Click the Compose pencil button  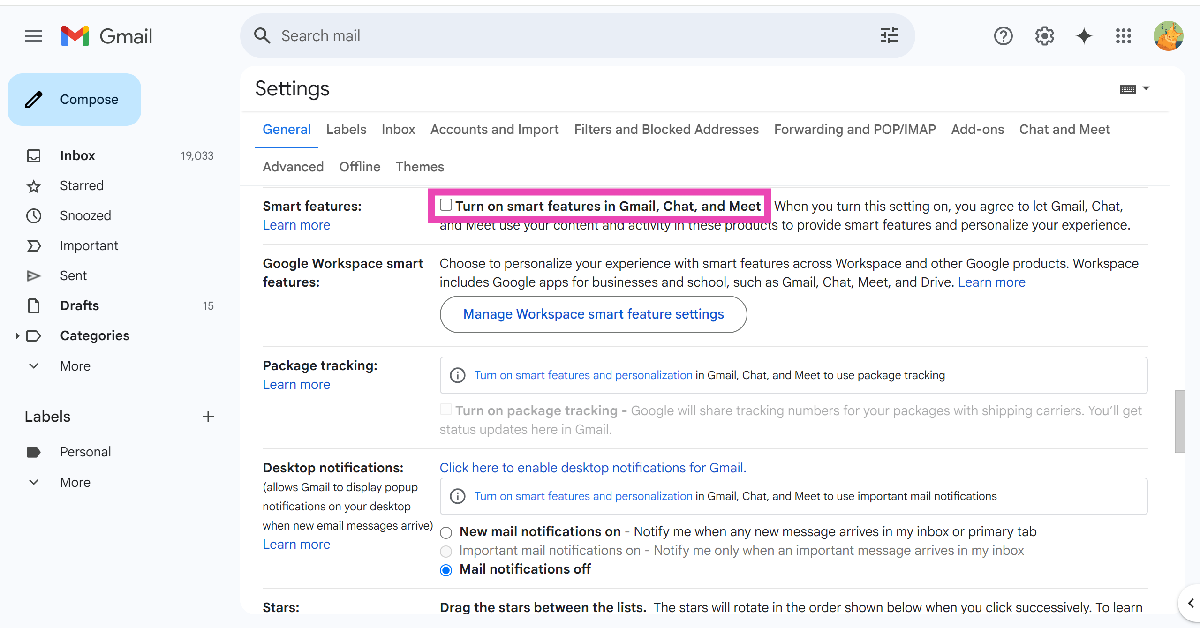[x=74, y=99]
